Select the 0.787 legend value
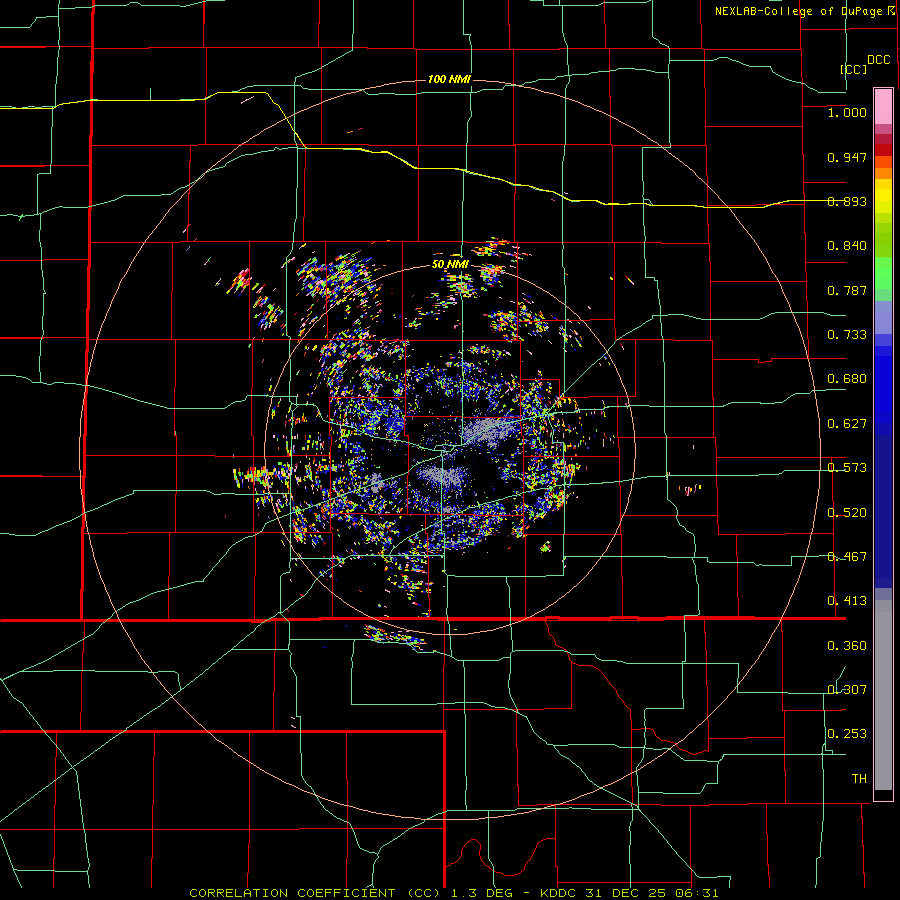 click(x=847, y=290)
